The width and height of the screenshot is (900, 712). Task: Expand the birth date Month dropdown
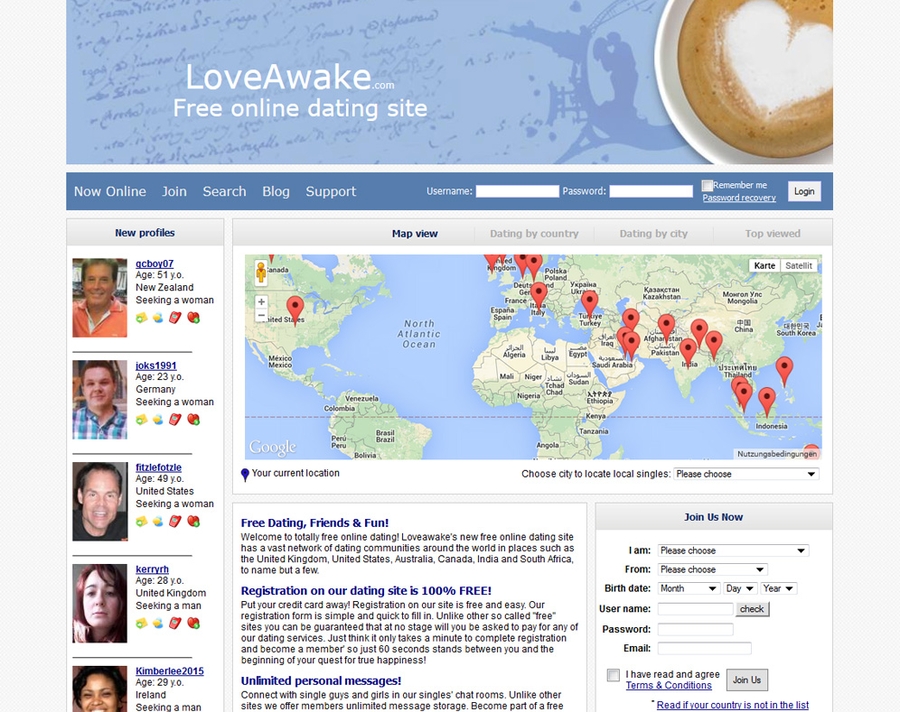(688, 588)
